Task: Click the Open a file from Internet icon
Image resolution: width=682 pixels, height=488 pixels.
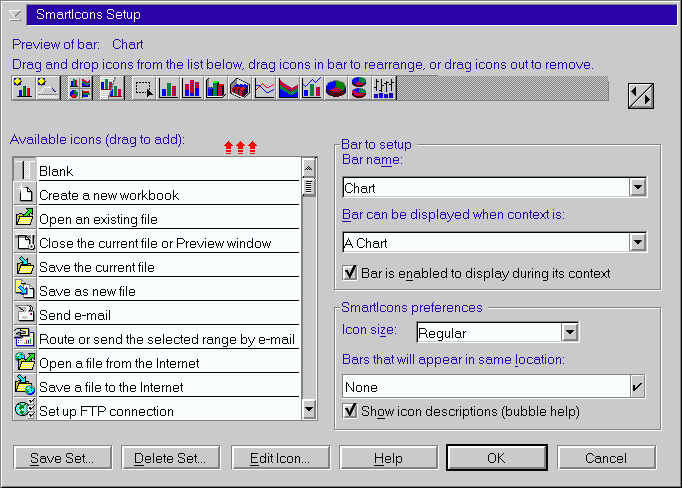Action: click(25, 361)
